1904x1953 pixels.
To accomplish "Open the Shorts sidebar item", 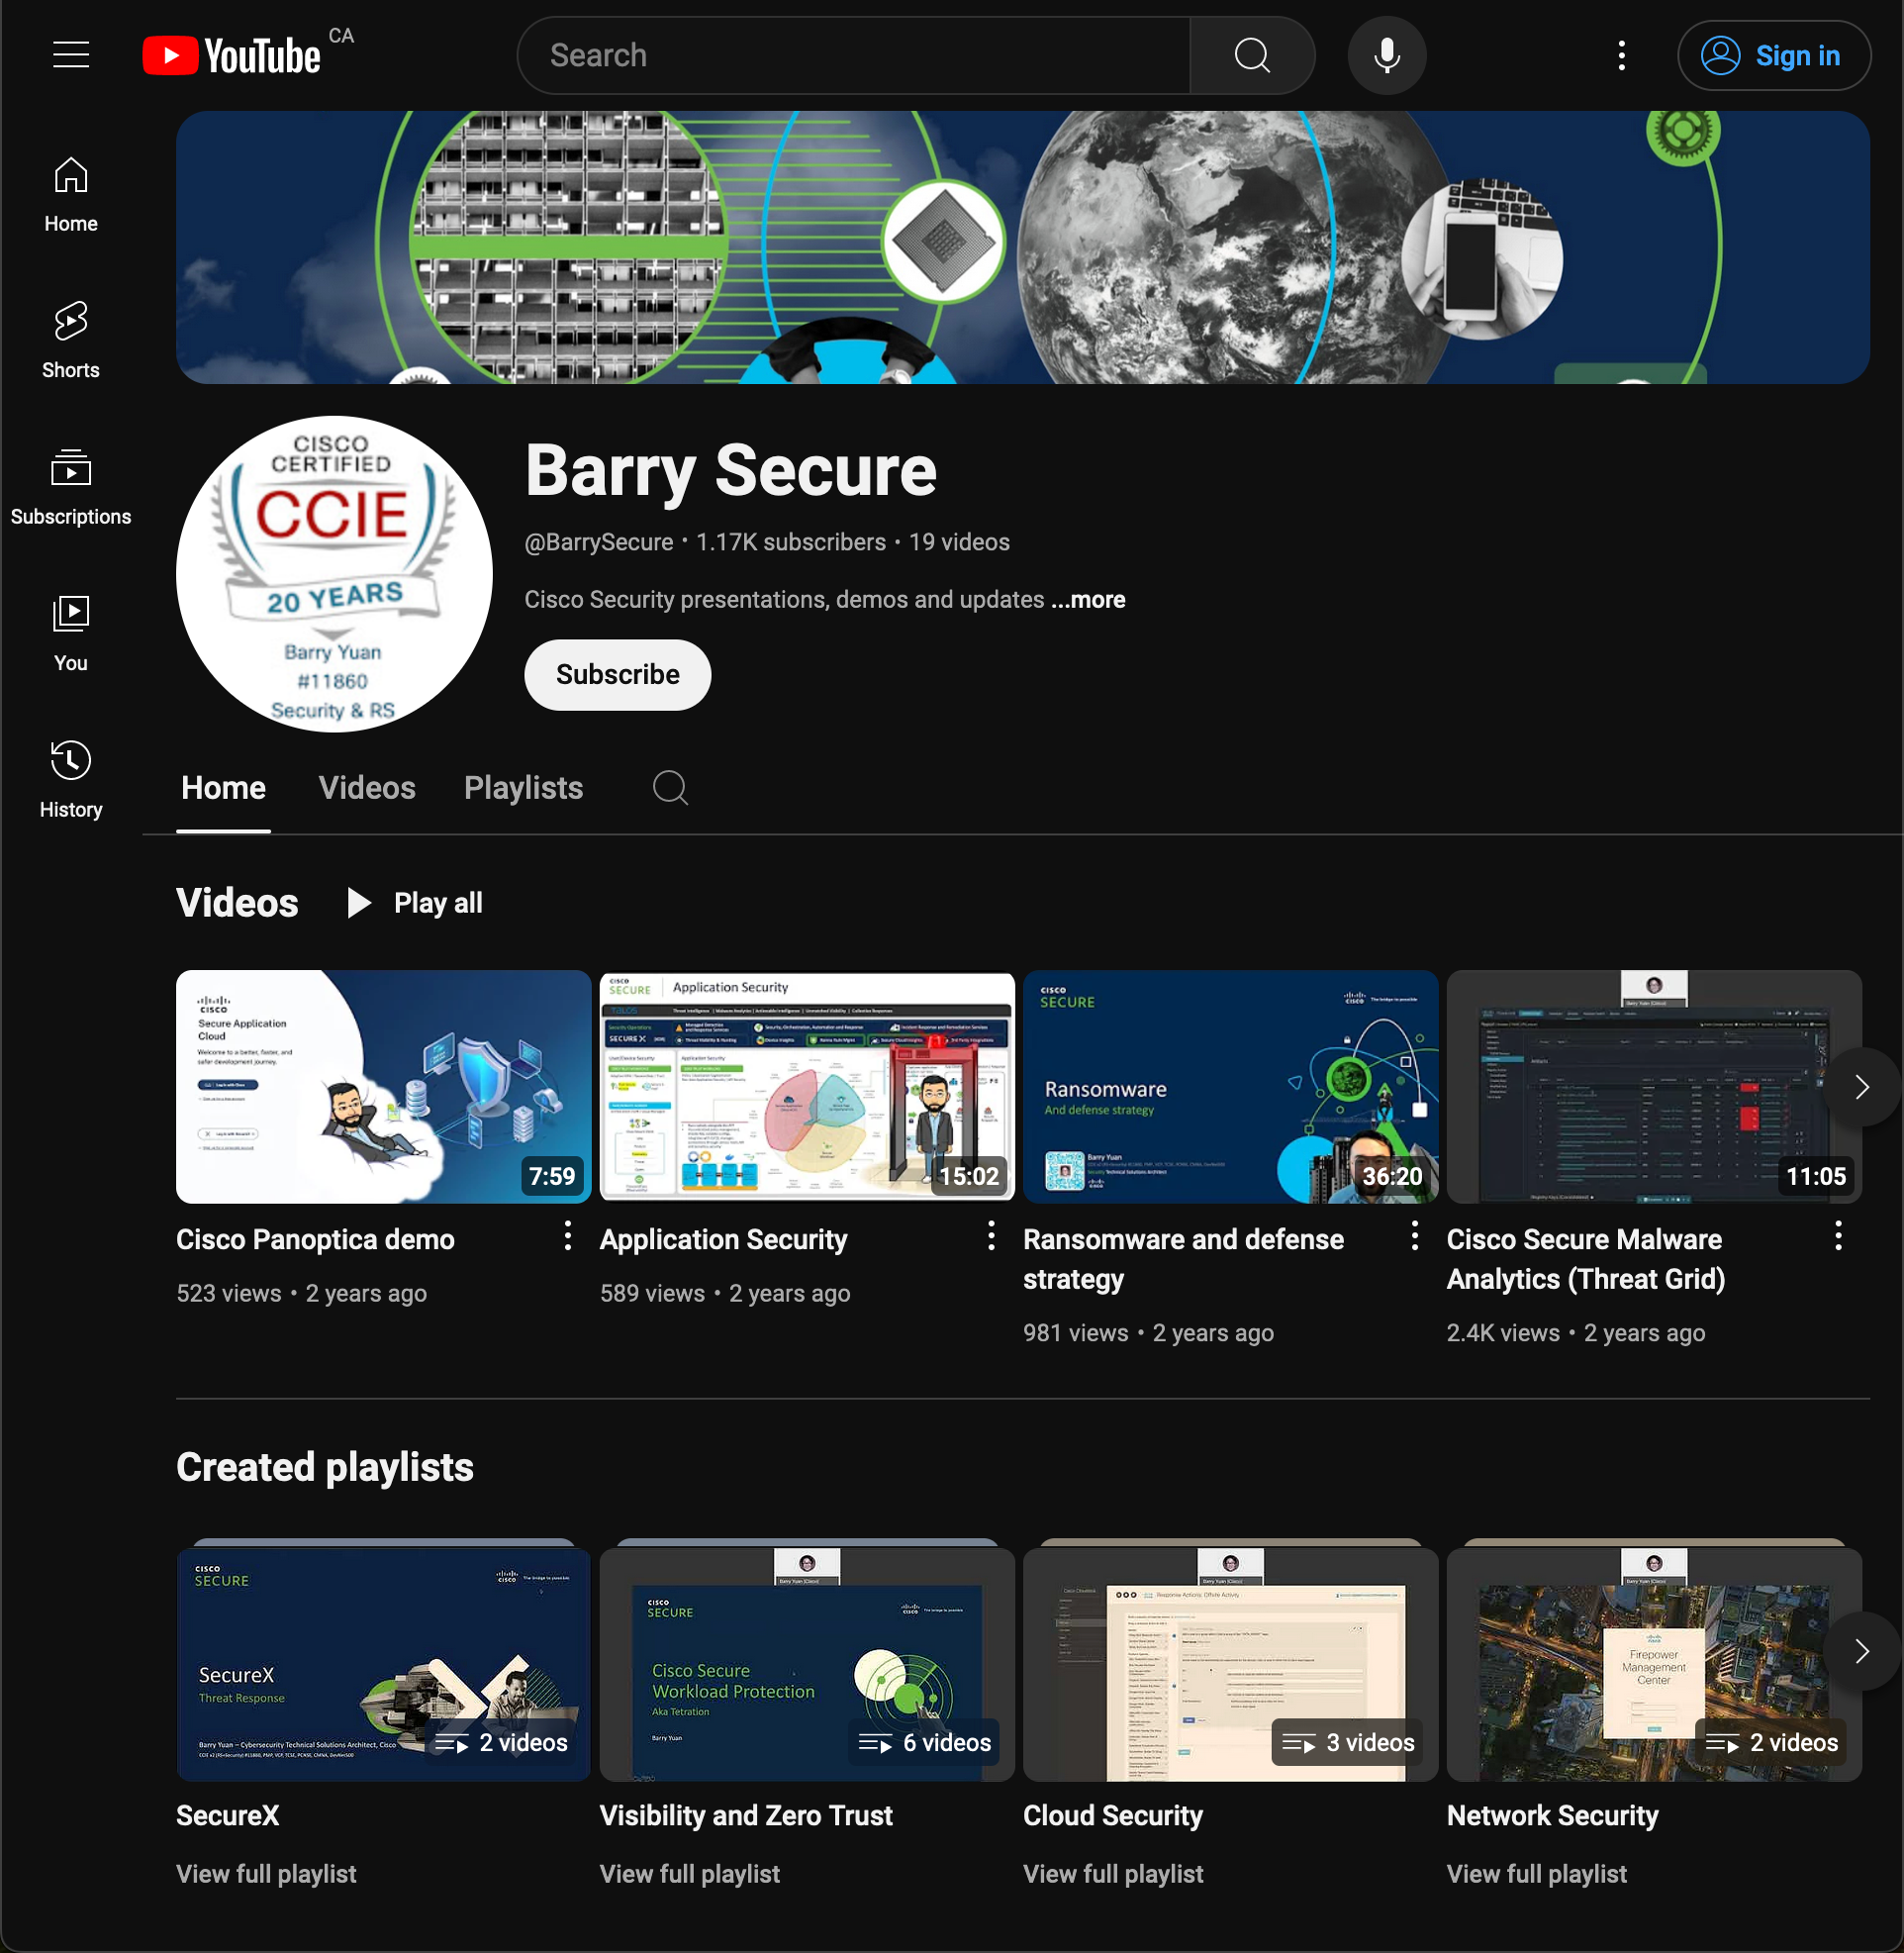I will tap(71, 340).
